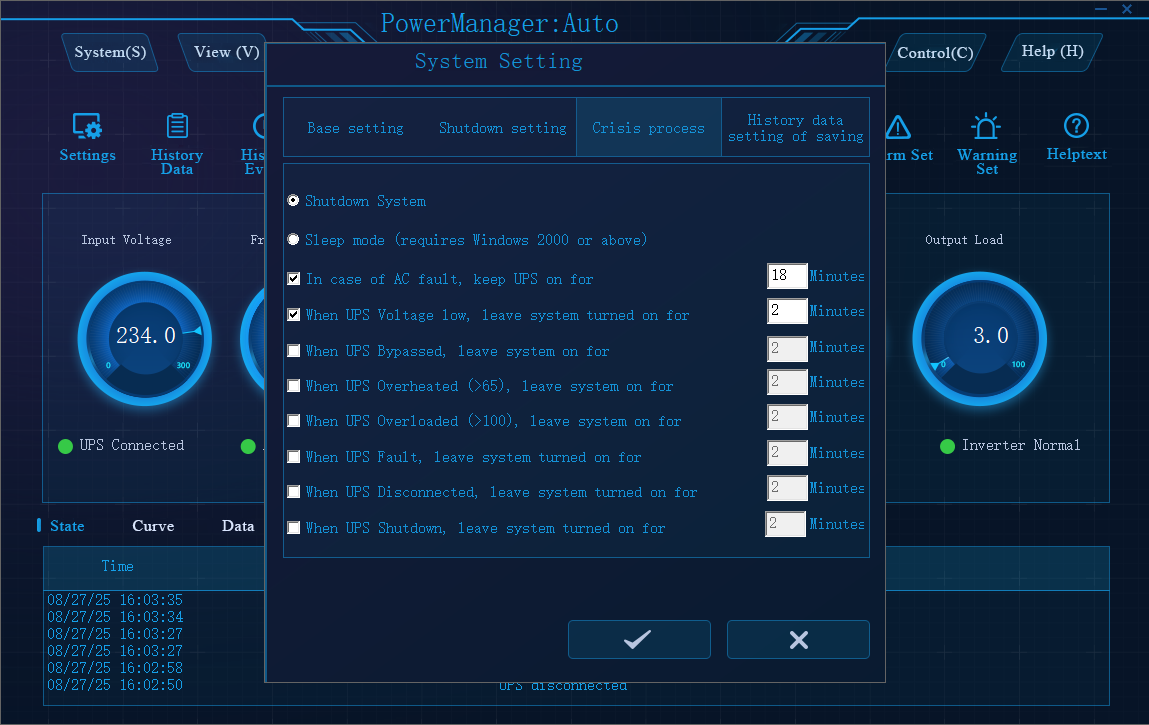This screenshot has width=1149, height=725.
Task: Switch to the Curve view tab
Action: (153, 526)
